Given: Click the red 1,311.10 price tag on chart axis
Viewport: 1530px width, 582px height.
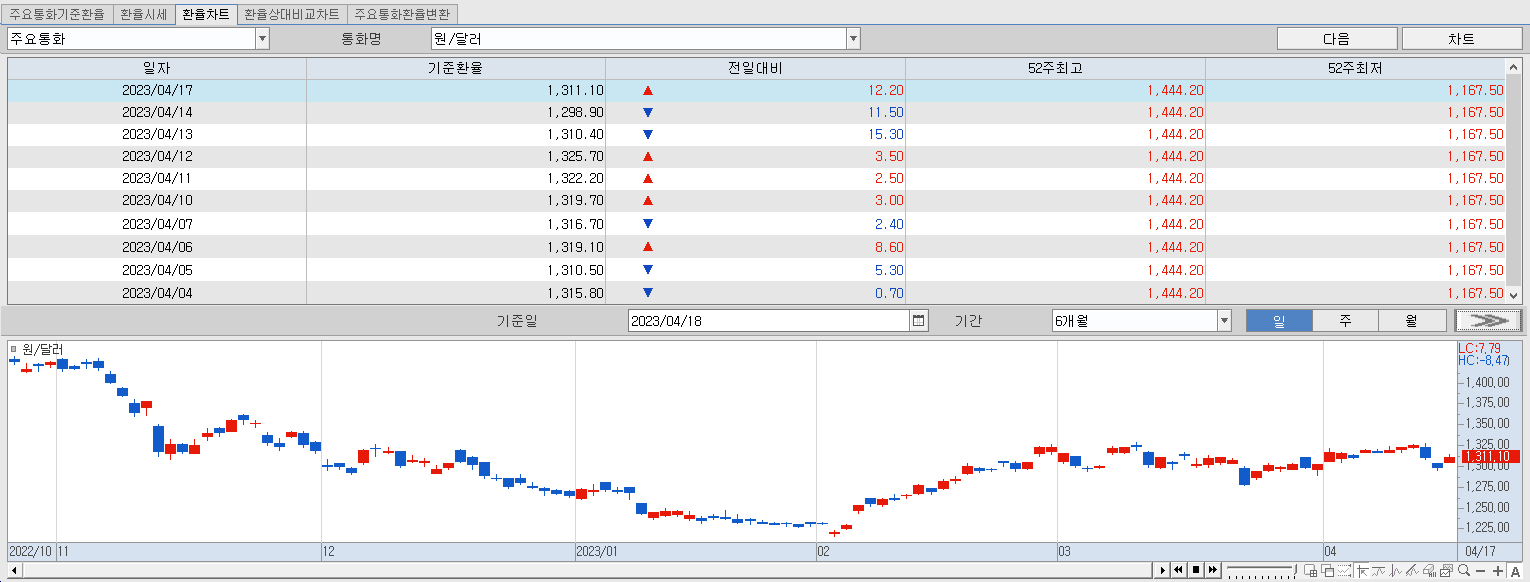Looking at the screenshot, I should point(1490,457).
